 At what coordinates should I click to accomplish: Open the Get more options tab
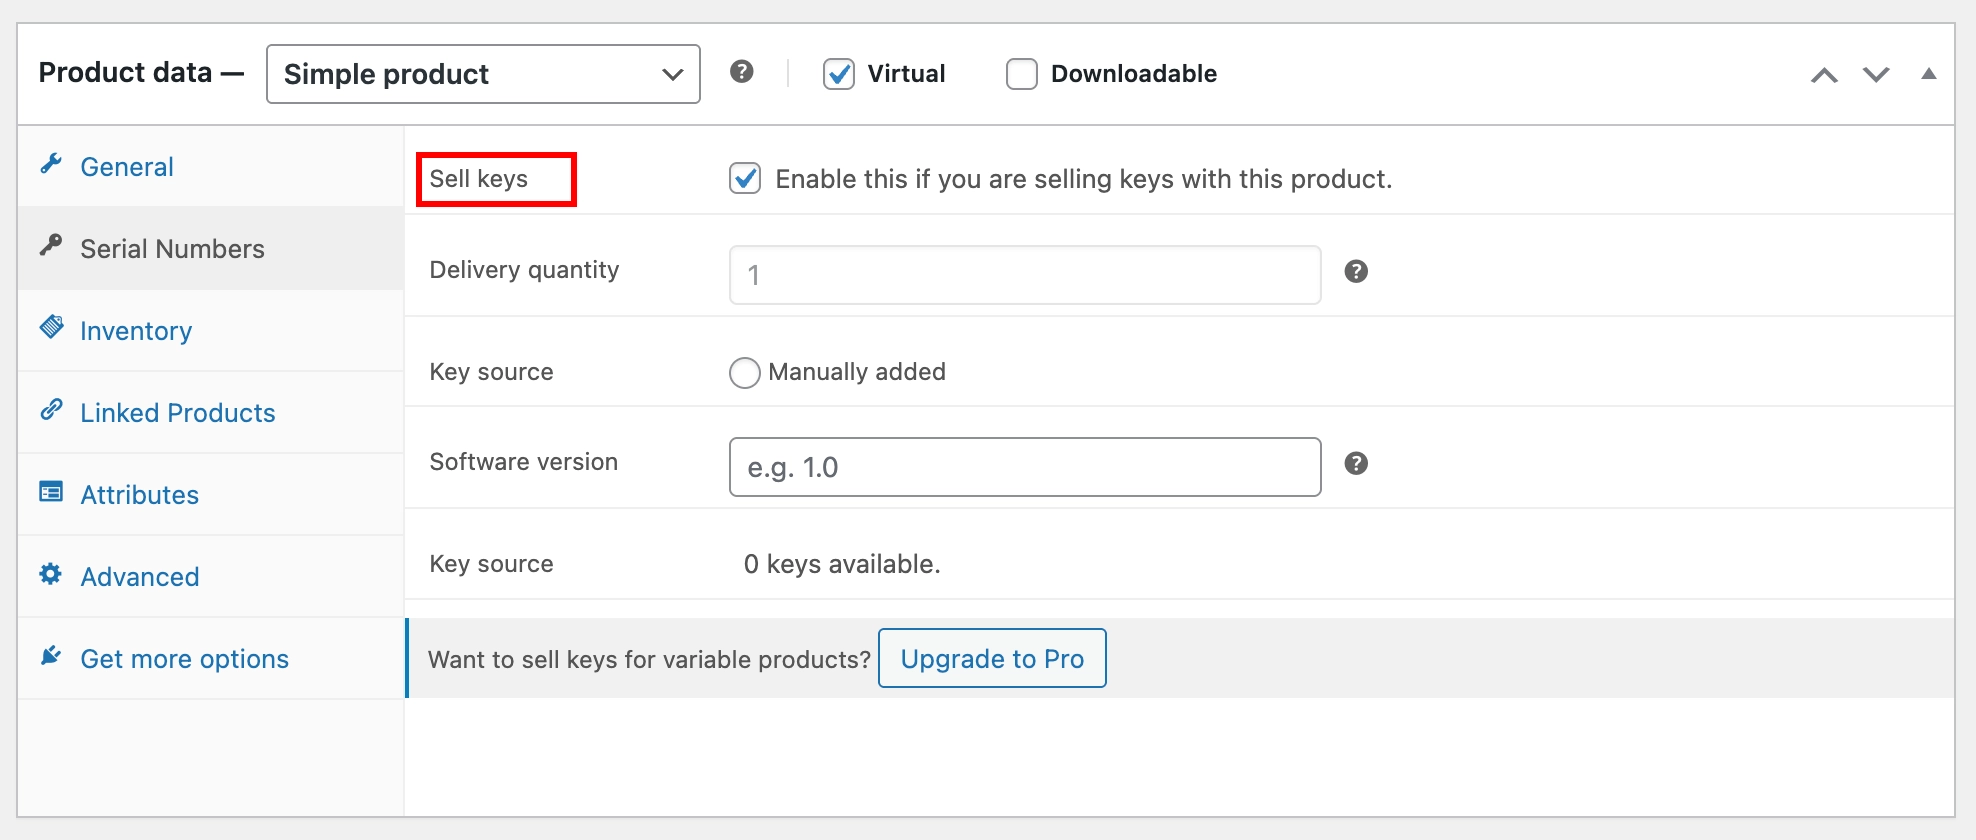(211, 659)
